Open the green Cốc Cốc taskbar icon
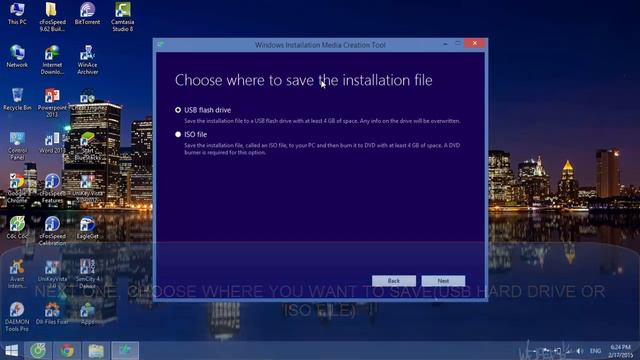Screen dimensions: 640x360 click(x=38, y=351)
